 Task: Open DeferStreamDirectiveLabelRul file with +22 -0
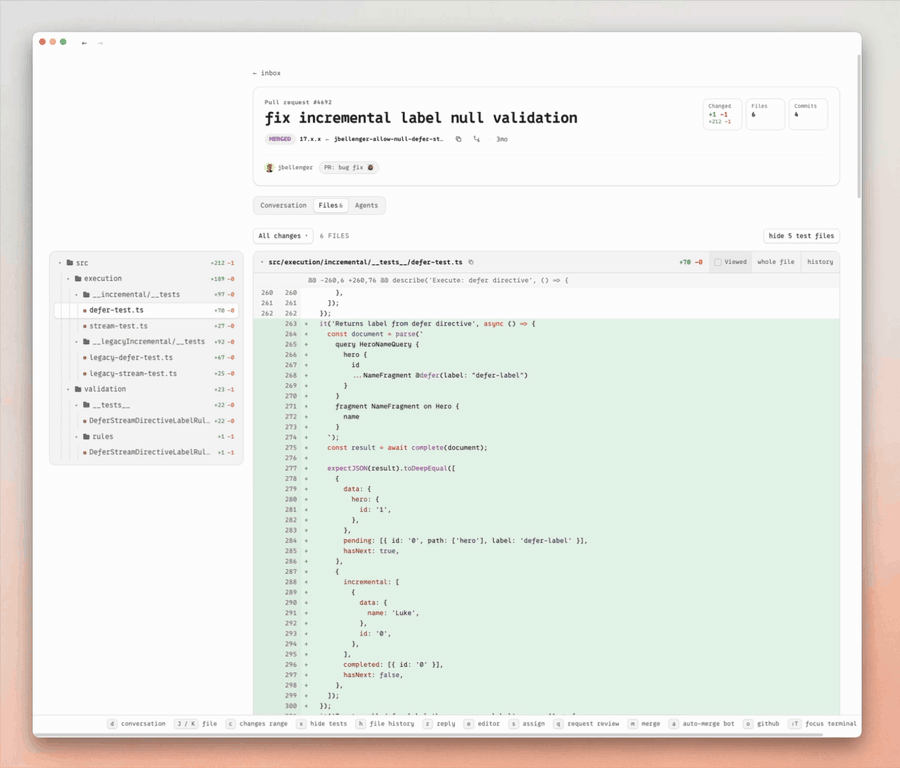pyautogui.click(x=146, y=421)
